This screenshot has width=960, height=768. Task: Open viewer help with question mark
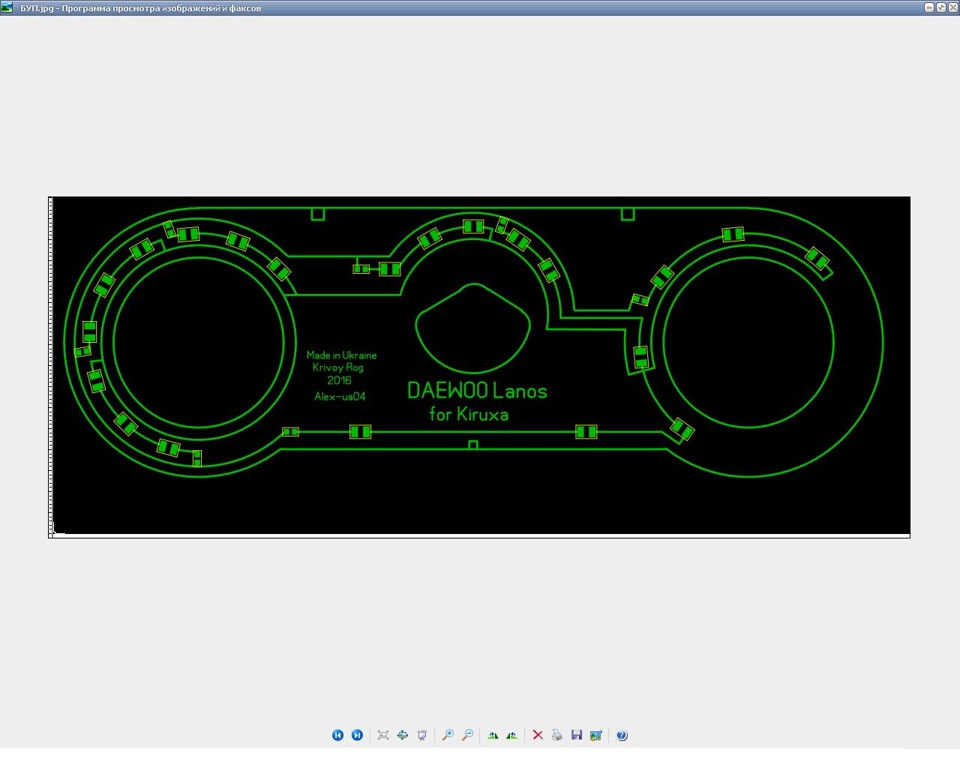622,735
